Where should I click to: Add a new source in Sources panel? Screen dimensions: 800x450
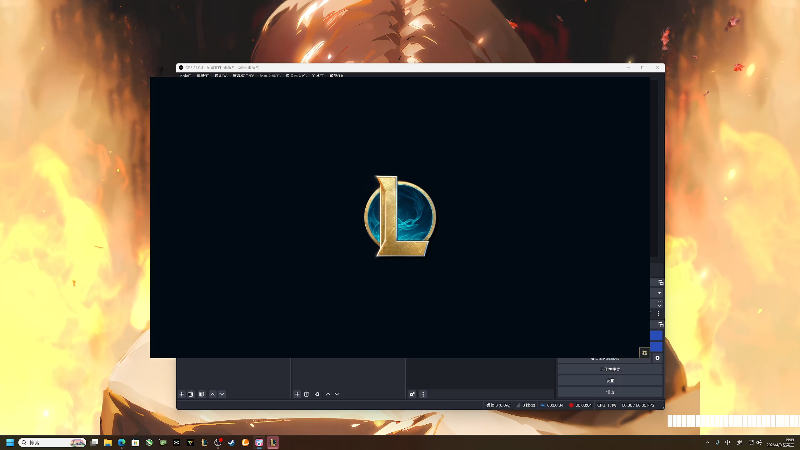coord(297,394)
